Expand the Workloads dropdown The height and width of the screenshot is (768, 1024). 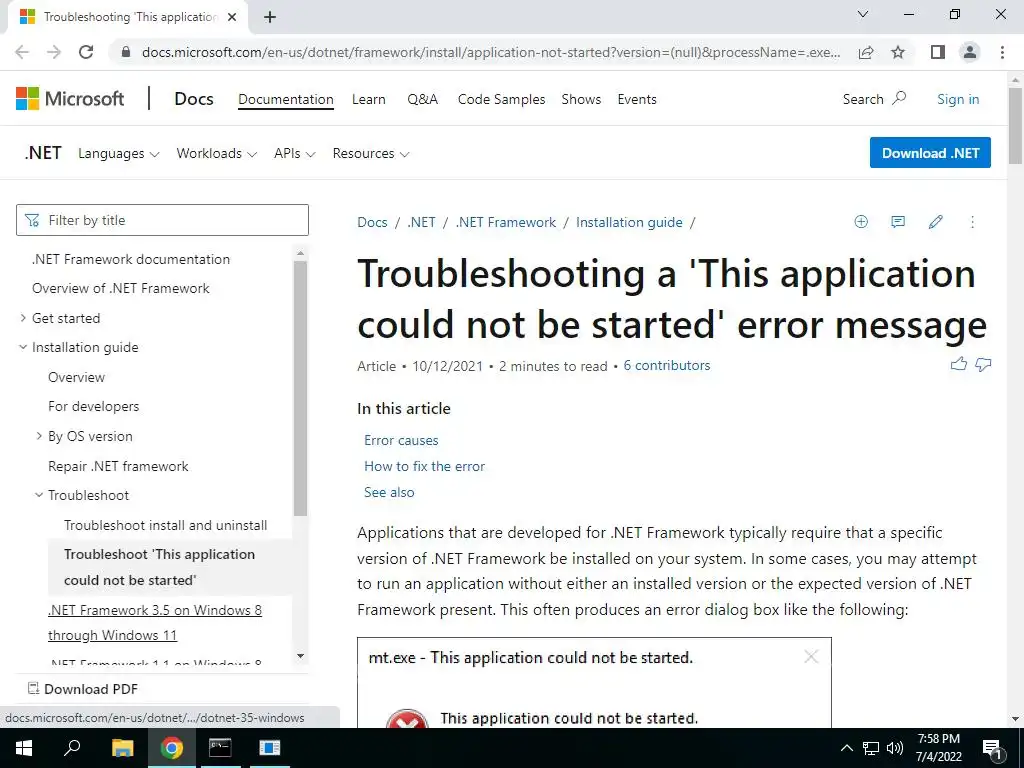[x=217, y=153]
